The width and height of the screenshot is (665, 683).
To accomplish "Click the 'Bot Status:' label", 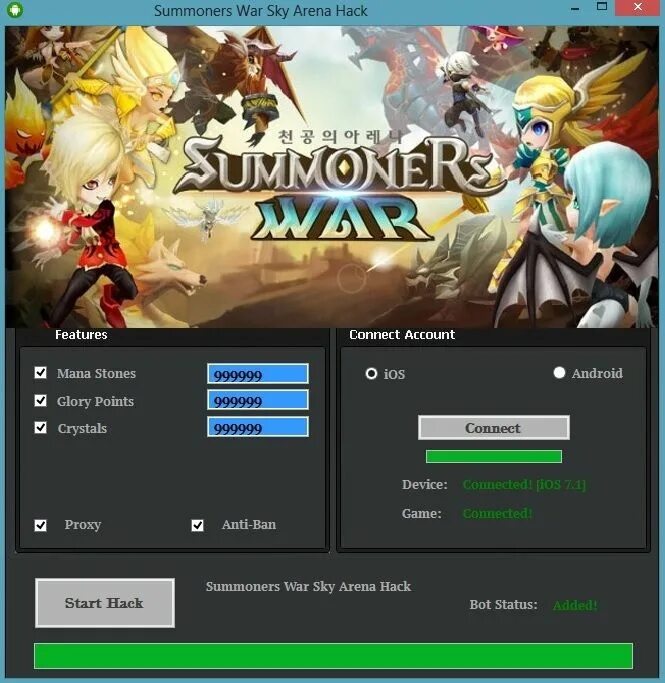I will 503,605.
